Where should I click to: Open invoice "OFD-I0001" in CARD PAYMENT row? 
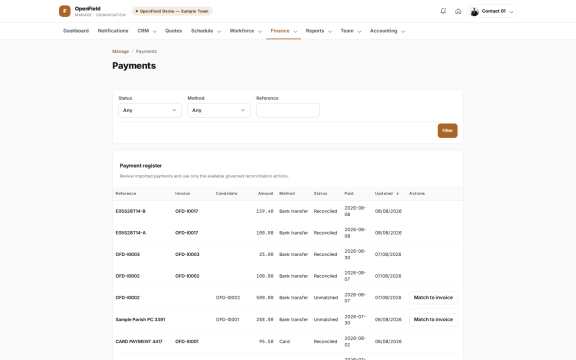[187, 342]
